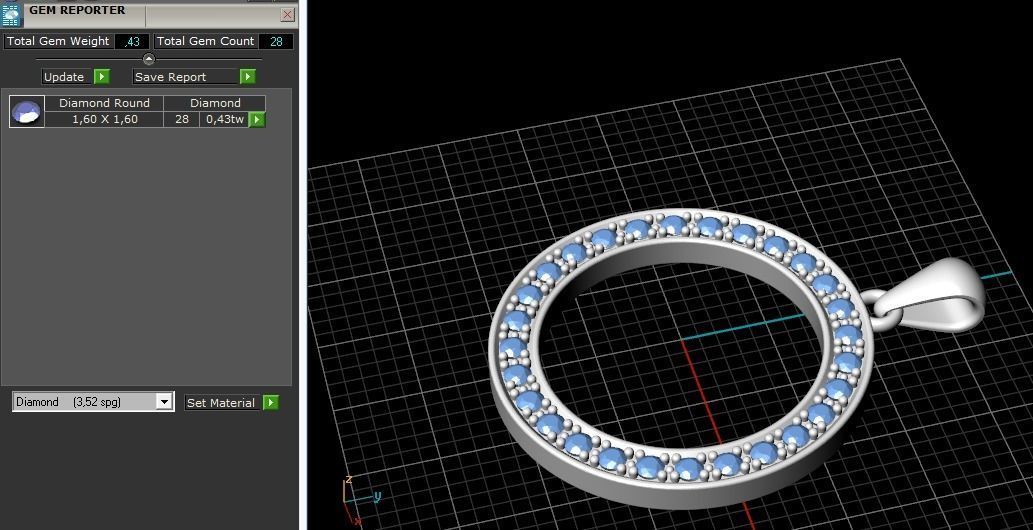Screen dimensions: 1033x530
Task: Close the Gem Reporter panel
Action: (x=287, y=15)
